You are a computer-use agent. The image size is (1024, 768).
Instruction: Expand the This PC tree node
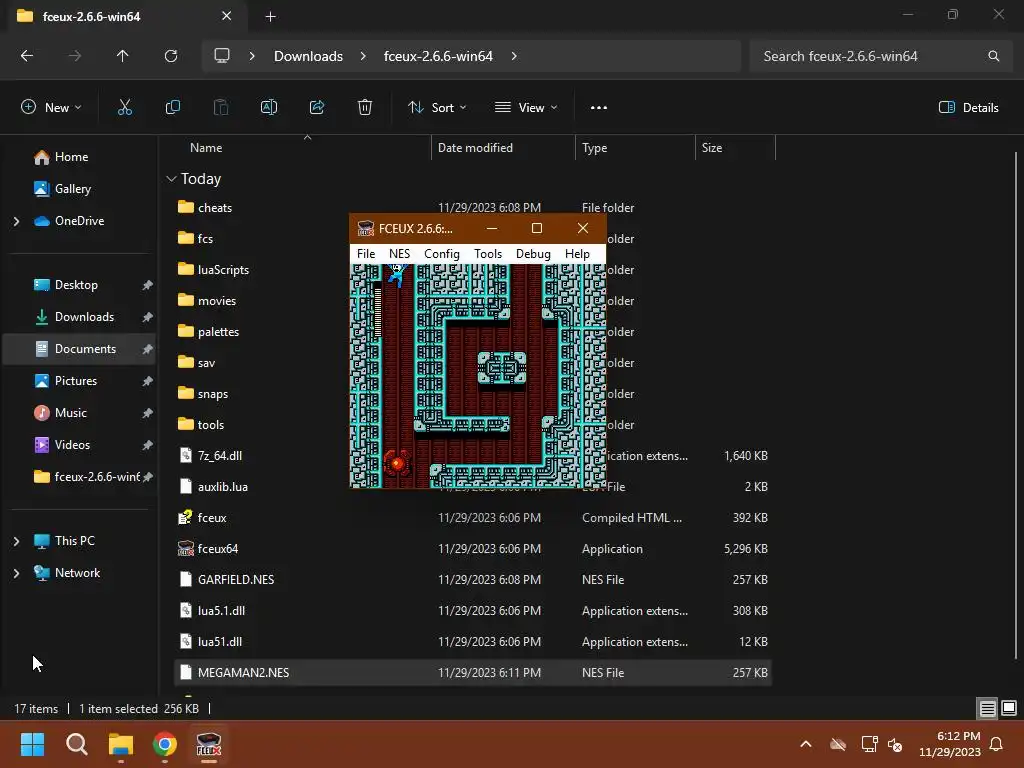(16, 541)
